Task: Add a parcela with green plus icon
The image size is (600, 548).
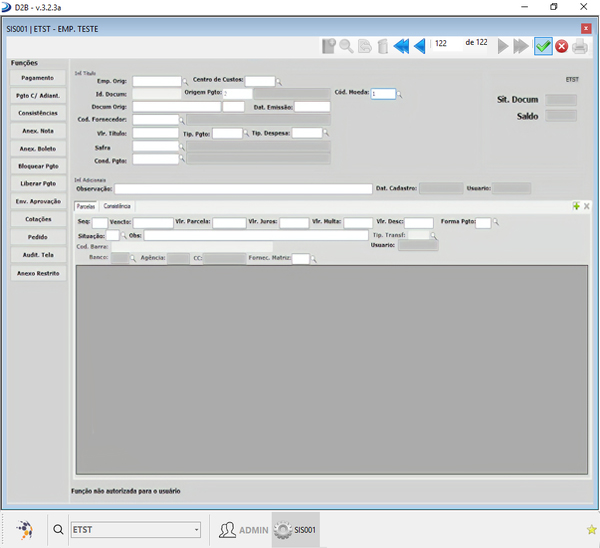Action: pyautogui.click(x=576, y=206)
